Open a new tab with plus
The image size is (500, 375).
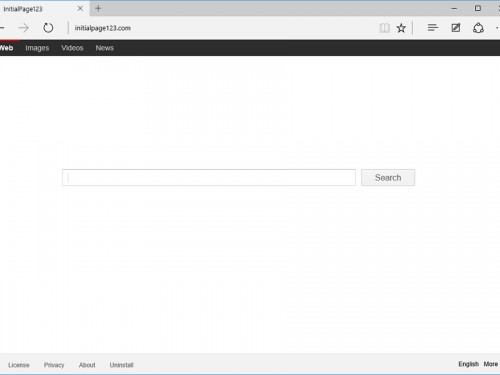pyautogui.click(x=98, y=8)
